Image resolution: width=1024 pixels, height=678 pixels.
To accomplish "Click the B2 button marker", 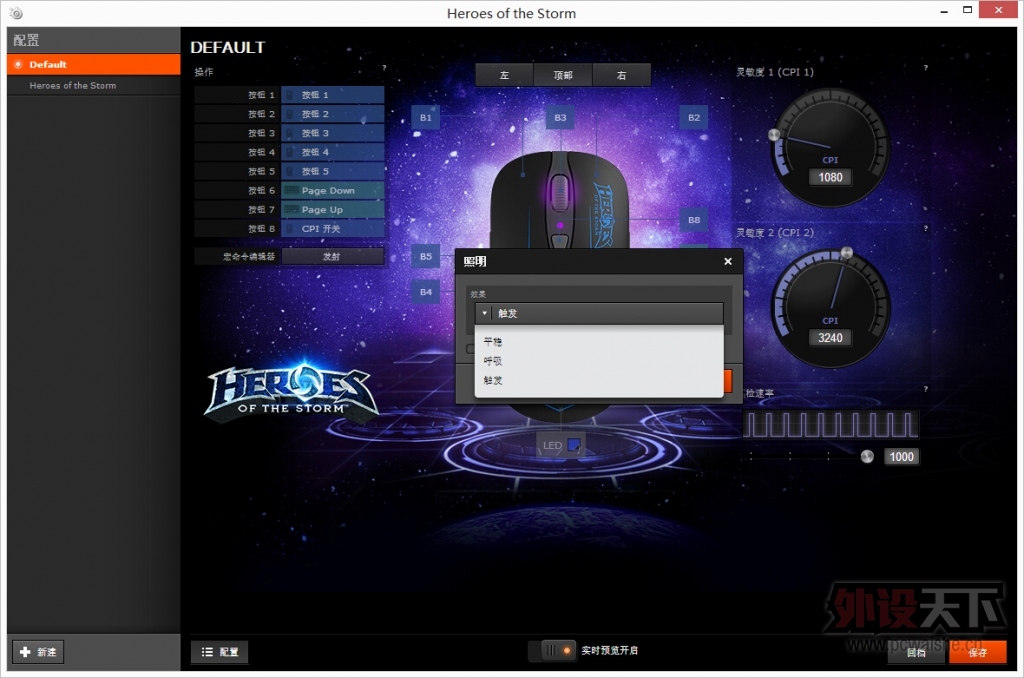I will point(694,118).
